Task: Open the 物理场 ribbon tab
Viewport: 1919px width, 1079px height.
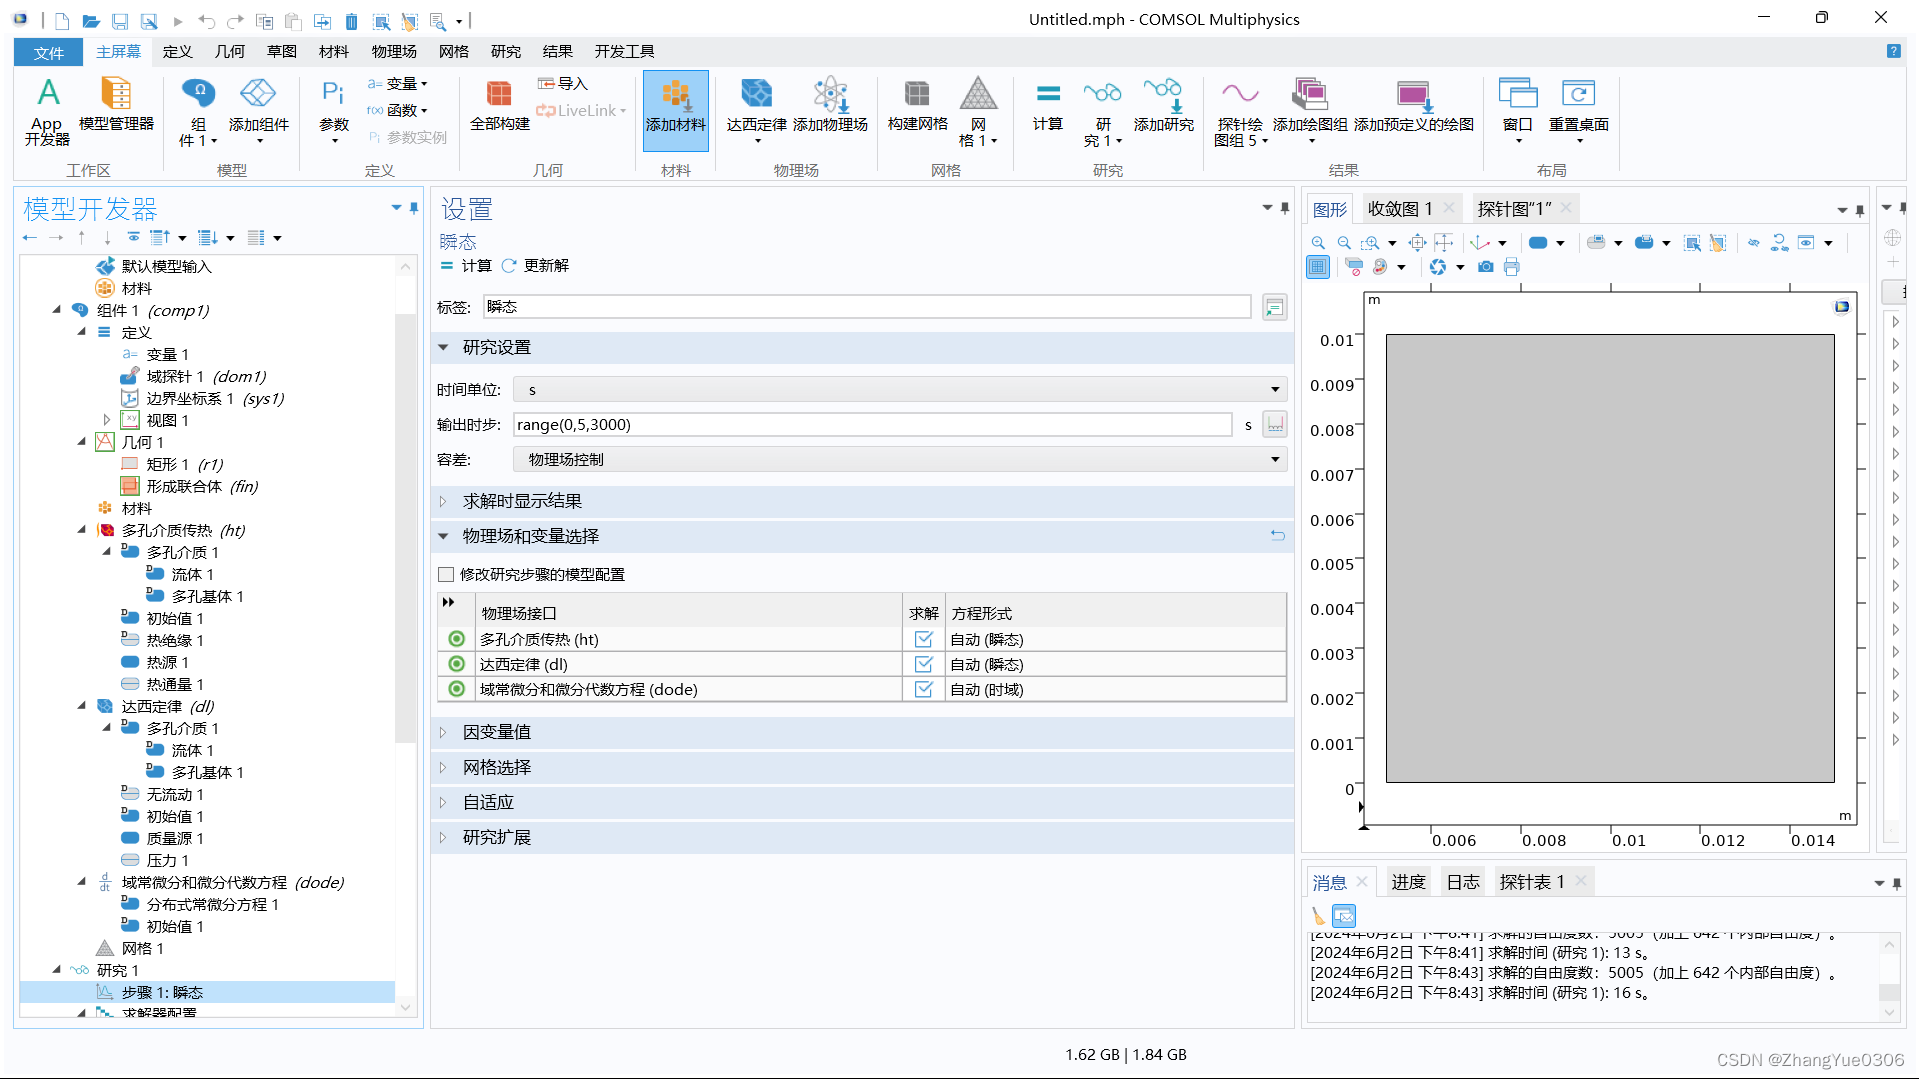Action: (394, 51)
